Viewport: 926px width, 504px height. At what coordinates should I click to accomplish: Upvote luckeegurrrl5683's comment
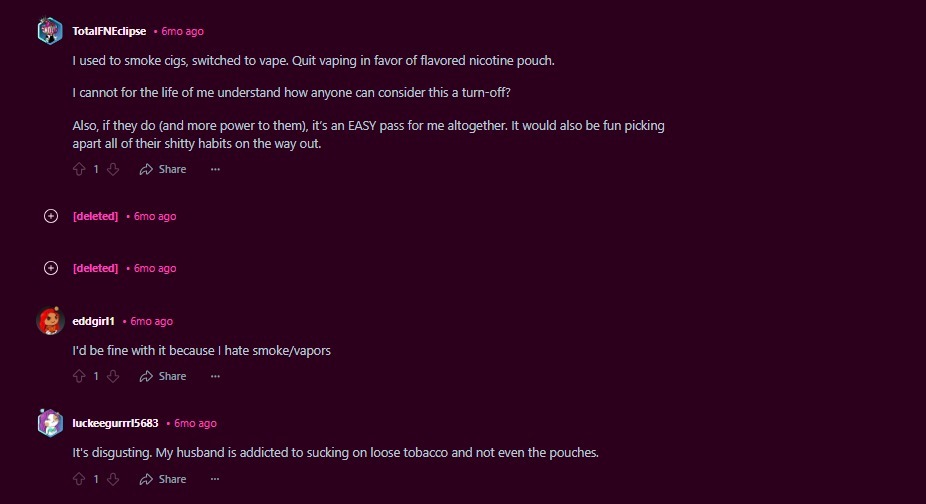pyautogui.click(x=80, y=480)
